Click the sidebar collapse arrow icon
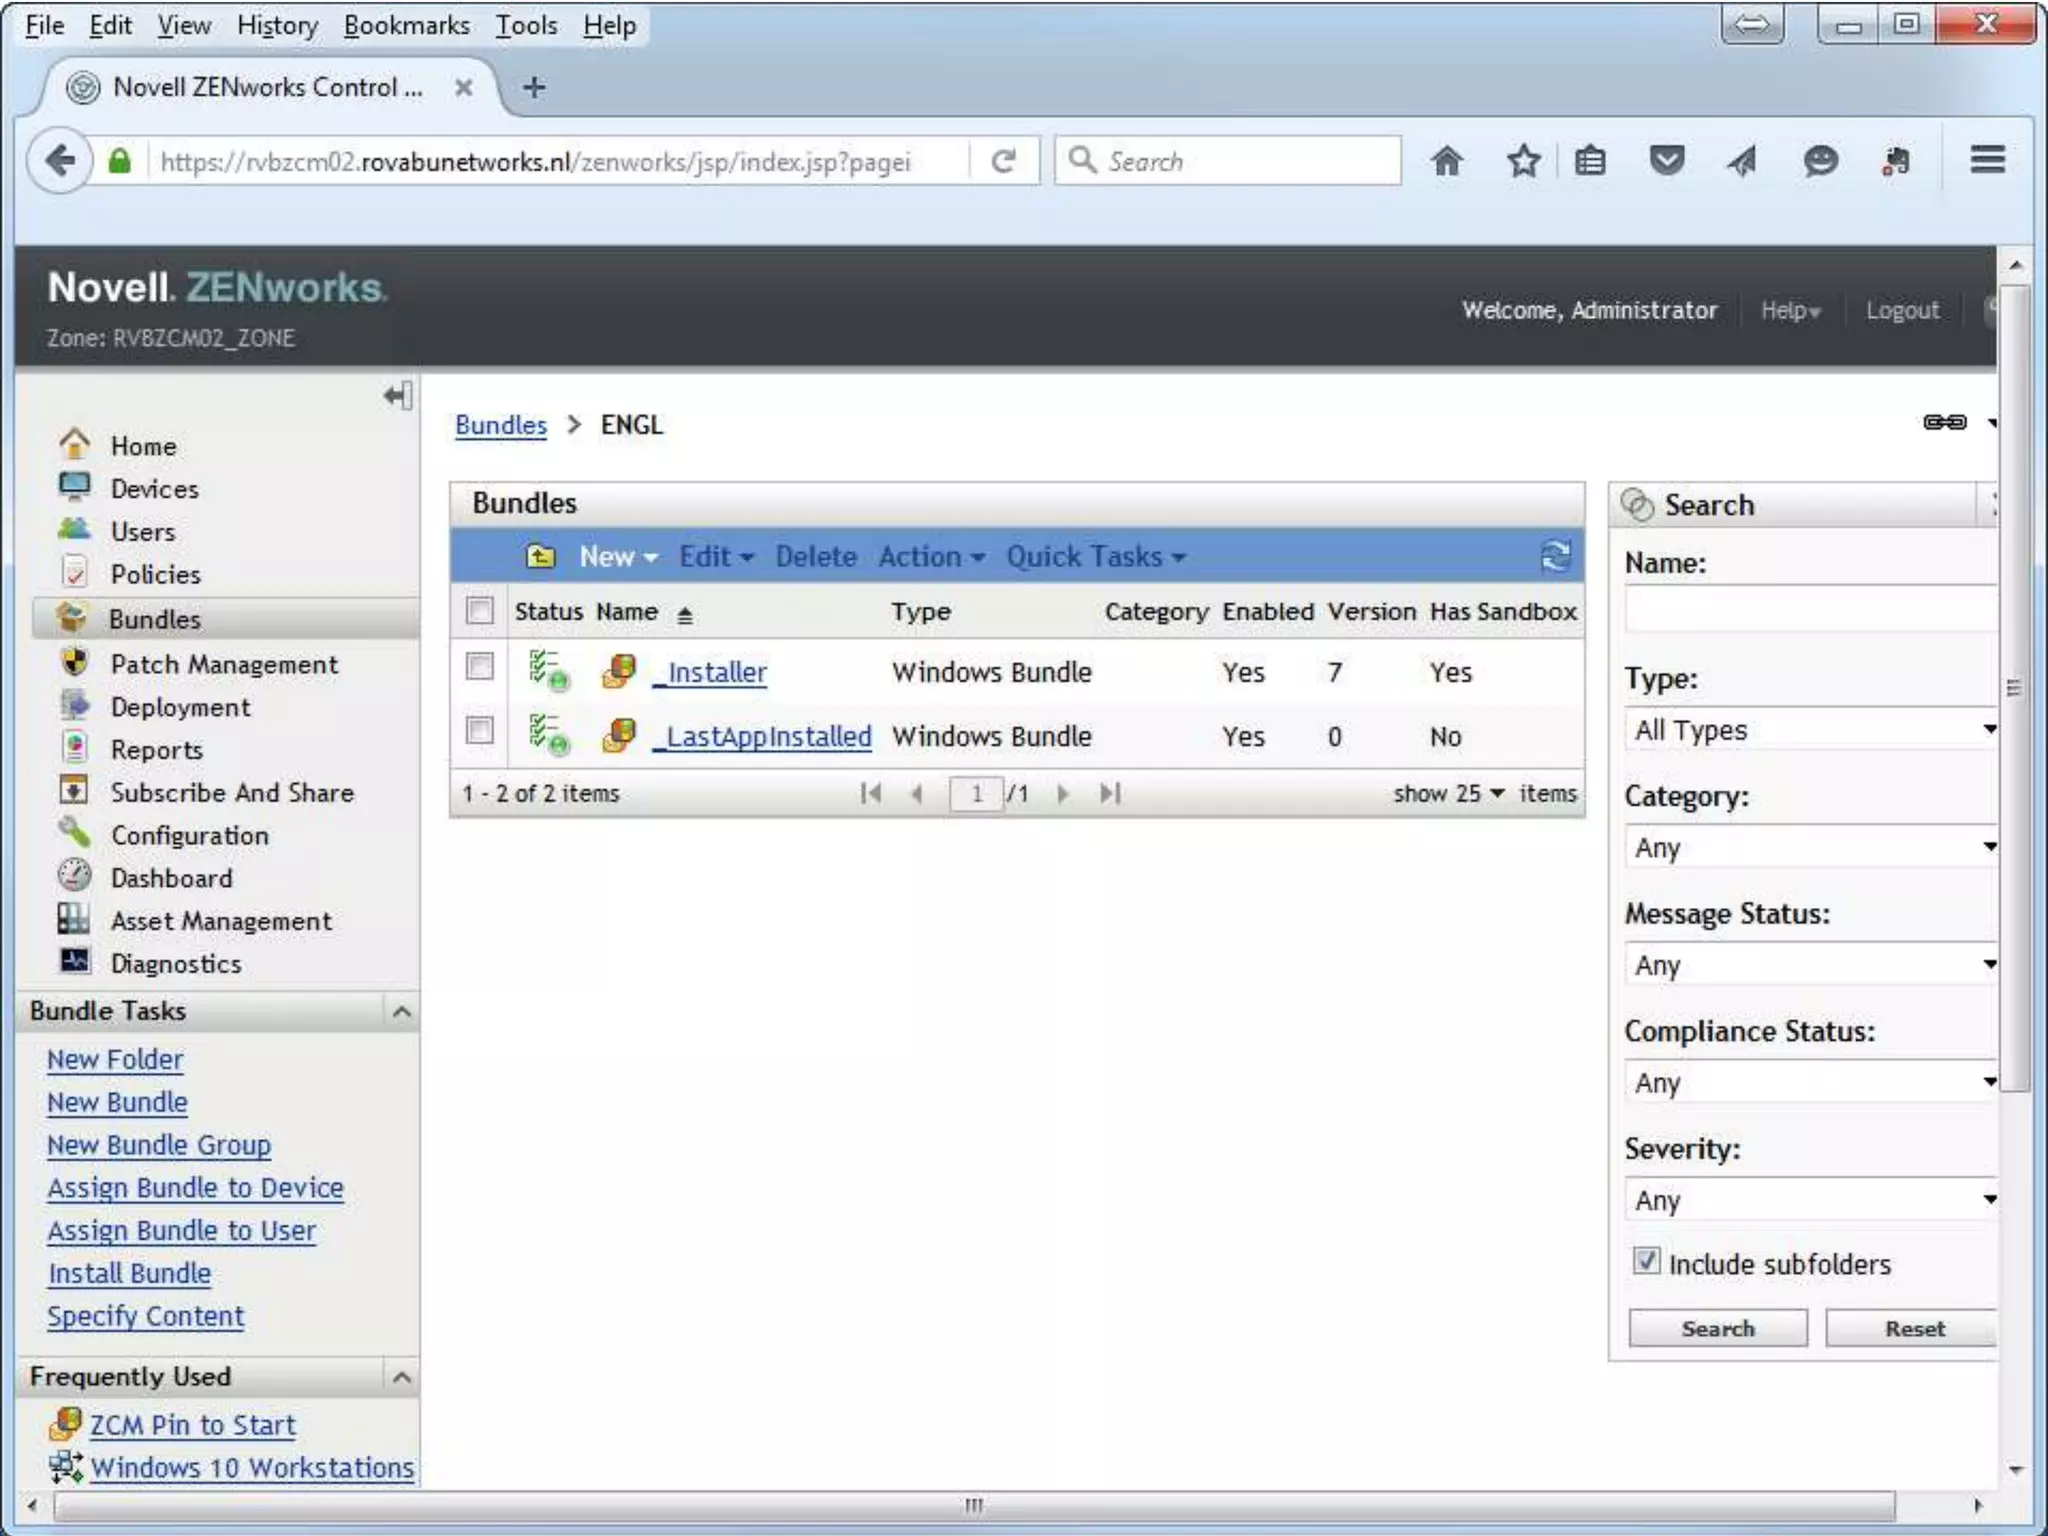This screenshot has width=2048, height=1536. 397,396
